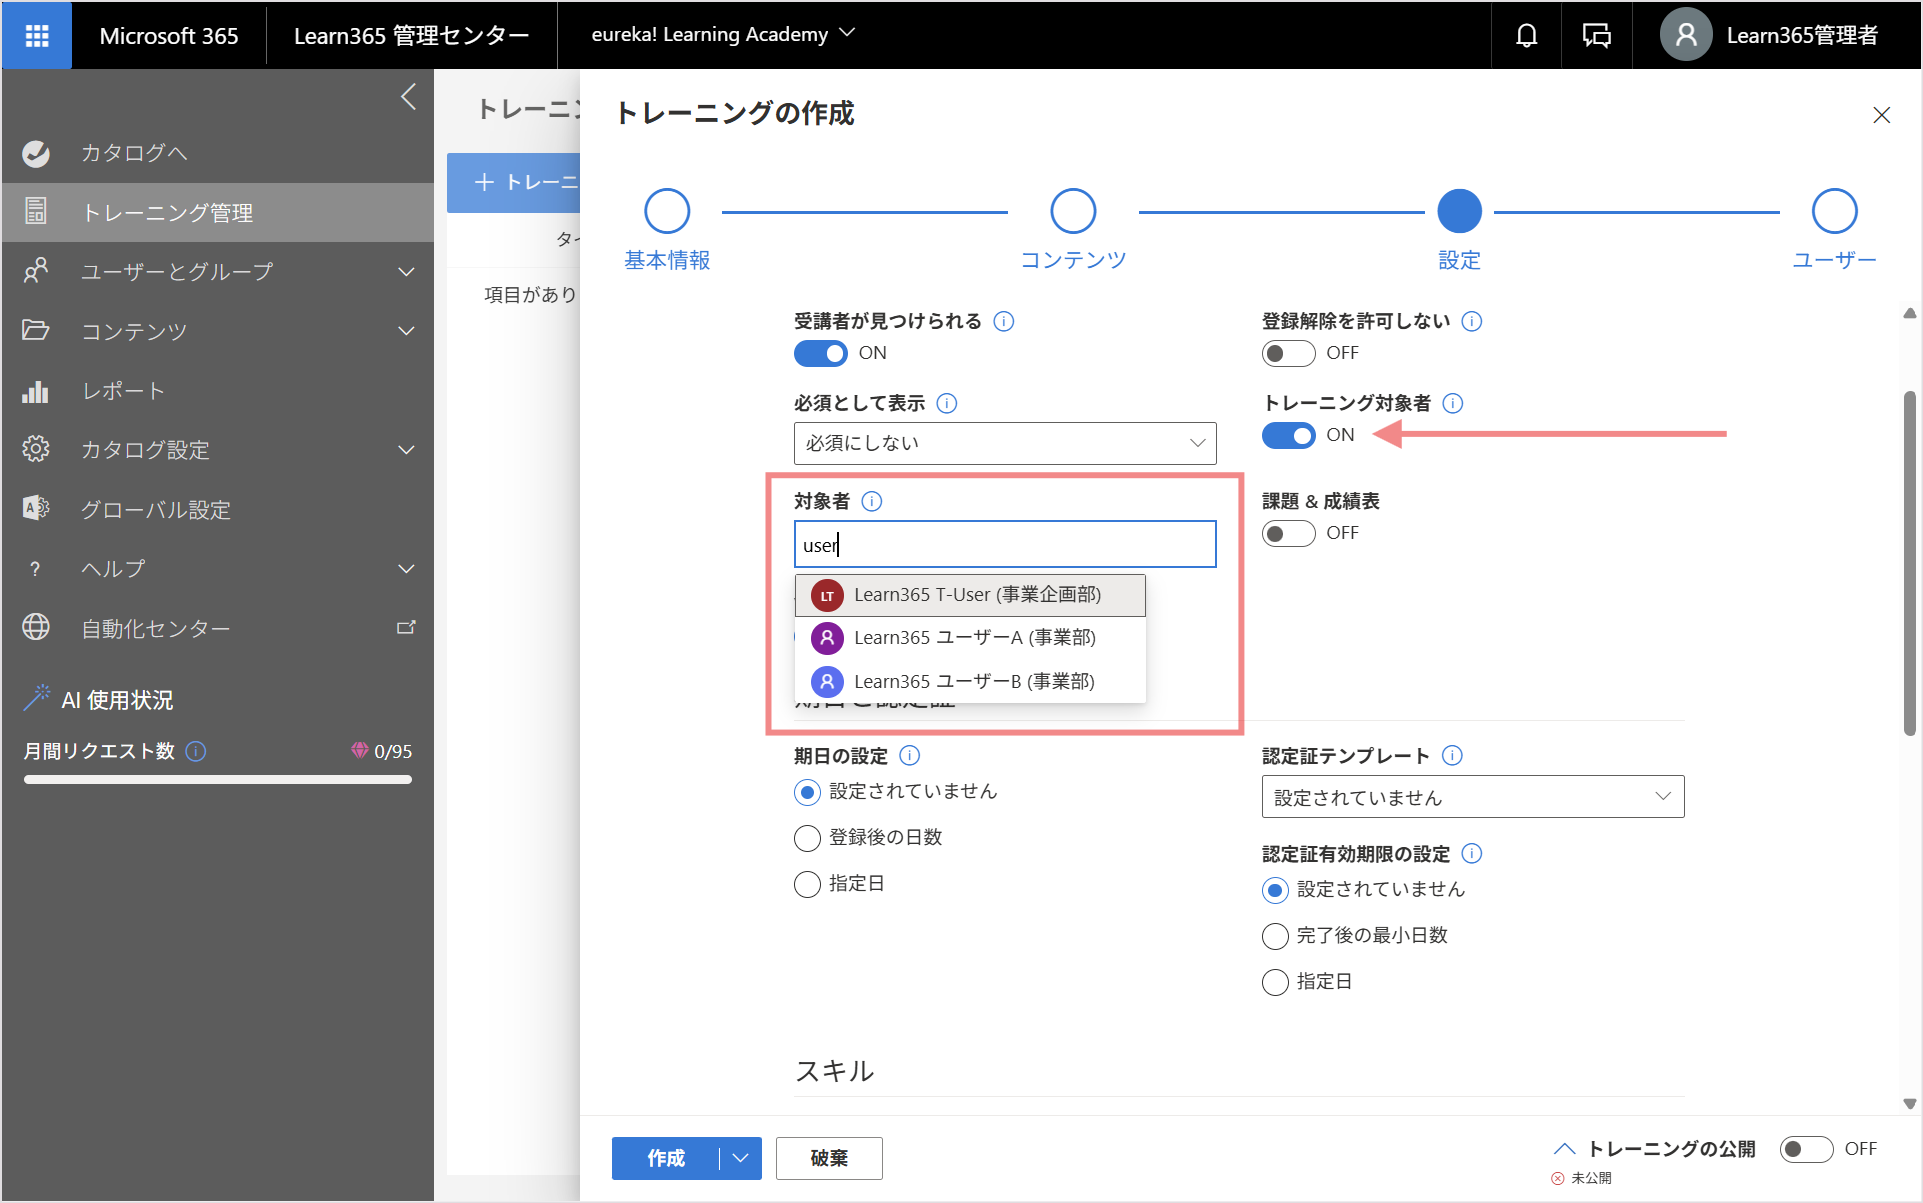Click the 作成 button
Screen dimensions: 1923x1203
pos(666,1158)
